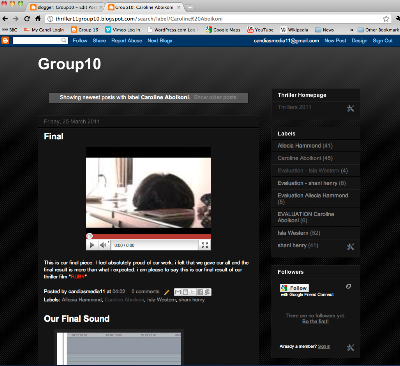Click the video frame of the Final post
Screen dimensions: 400x366
(x=148, y=191)
